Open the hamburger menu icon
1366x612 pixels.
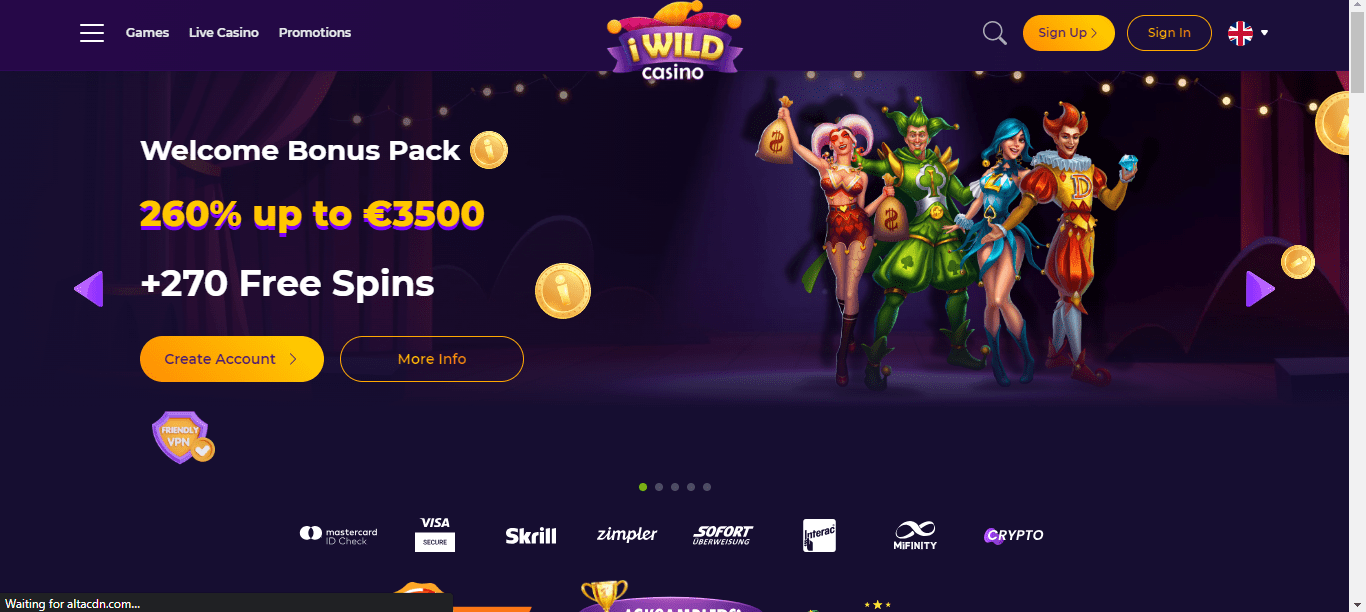92,33
